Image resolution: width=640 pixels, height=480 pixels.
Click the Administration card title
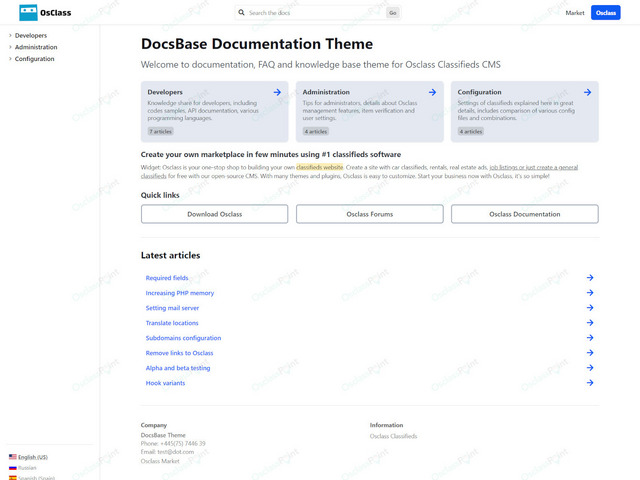(326, 92)
